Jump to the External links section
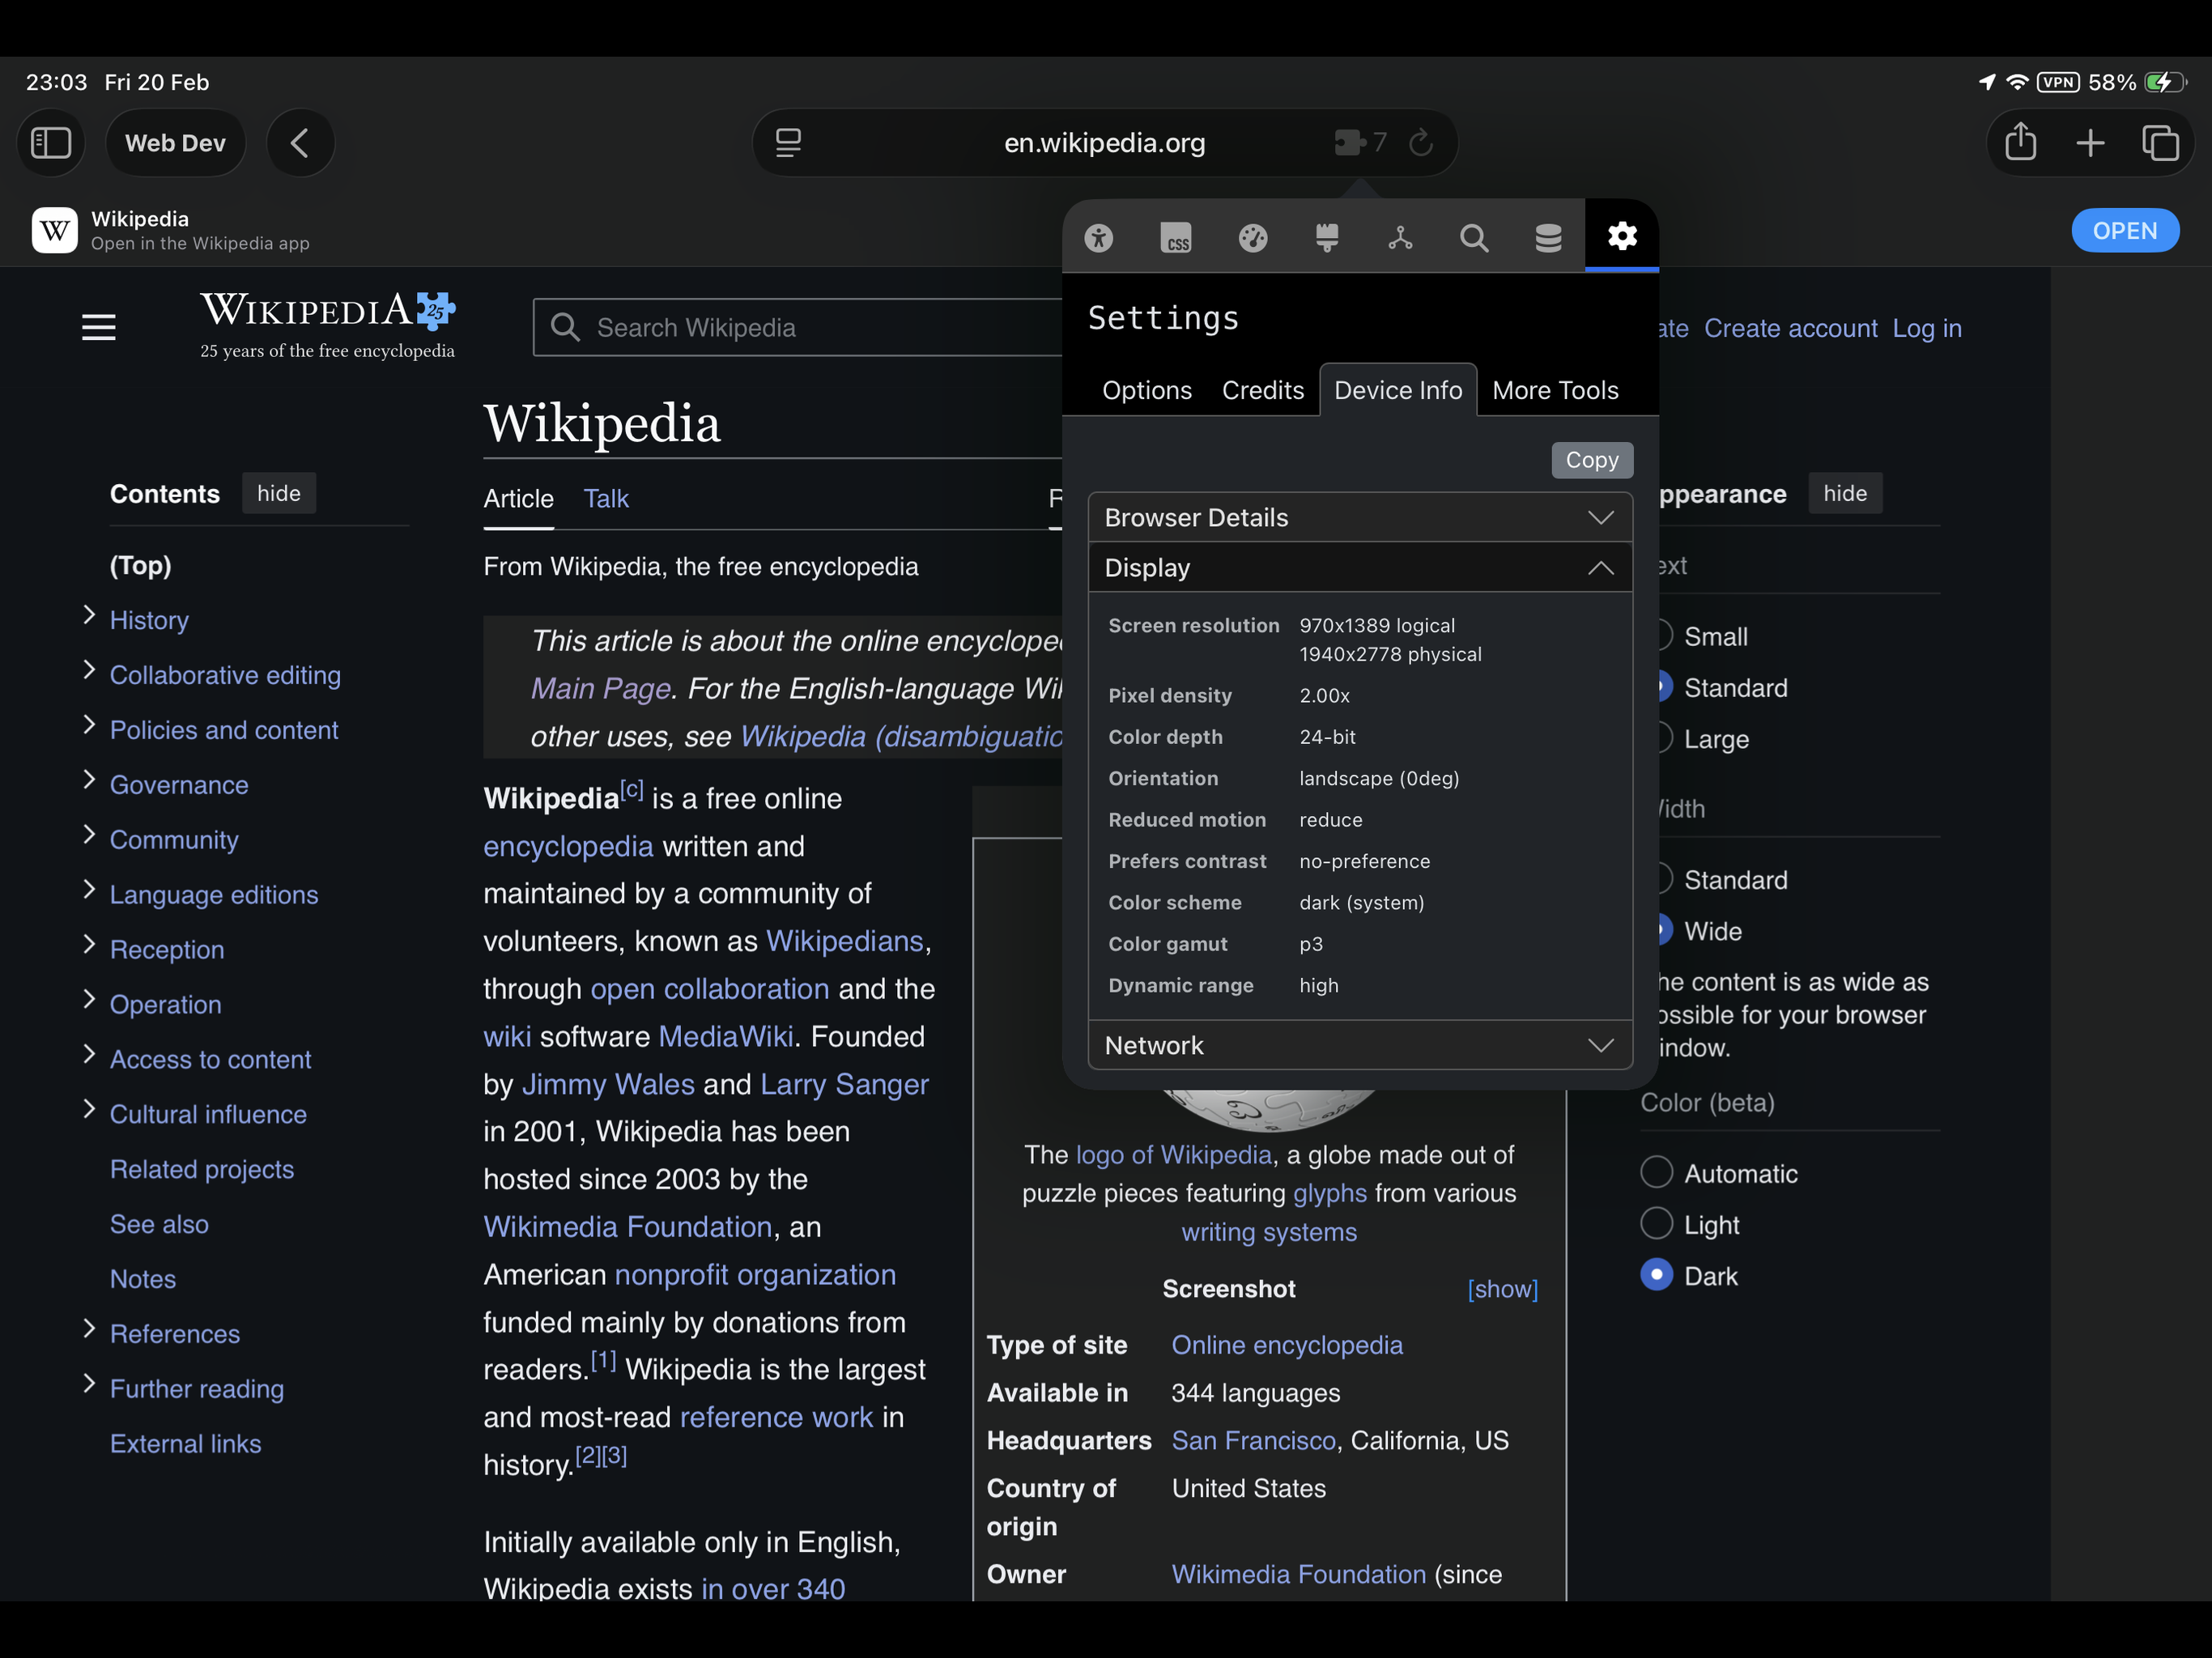2212x1658 pixels. (185, 1443)
